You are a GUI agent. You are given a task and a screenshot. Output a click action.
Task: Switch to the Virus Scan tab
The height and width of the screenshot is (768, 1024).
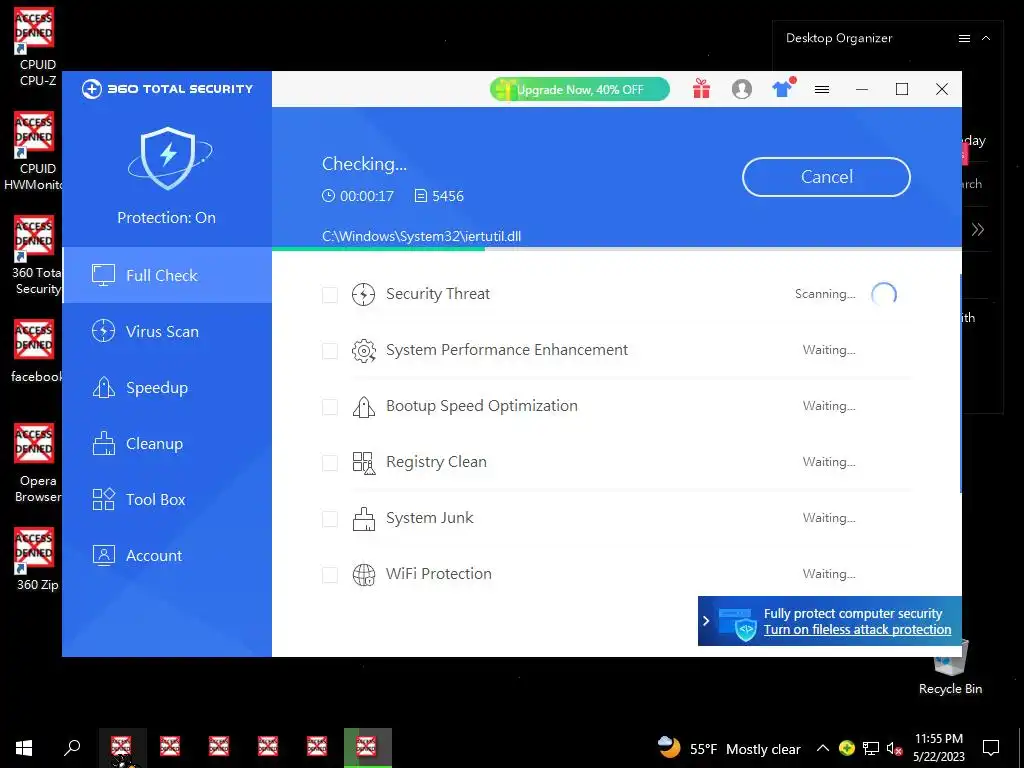click(167, 332)
